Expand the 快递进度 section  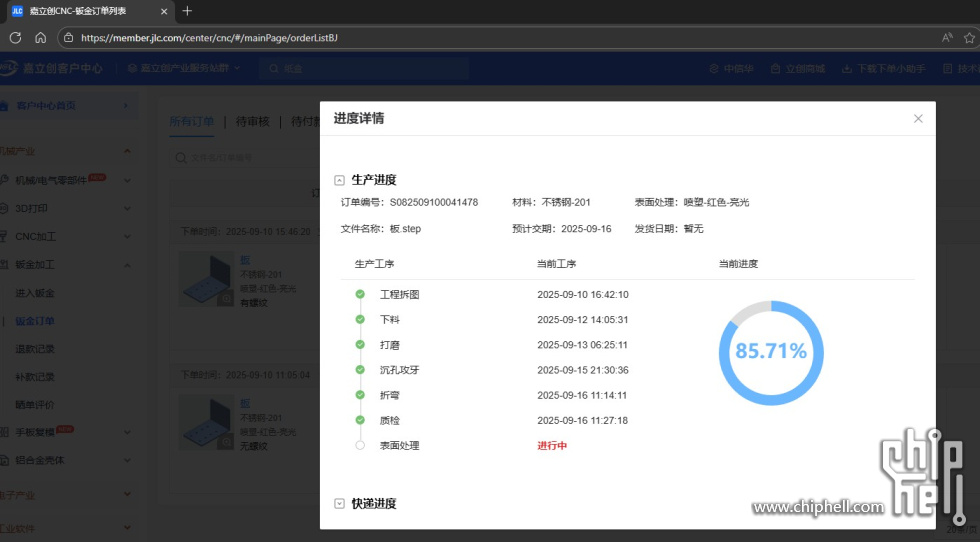coord(339,504)
